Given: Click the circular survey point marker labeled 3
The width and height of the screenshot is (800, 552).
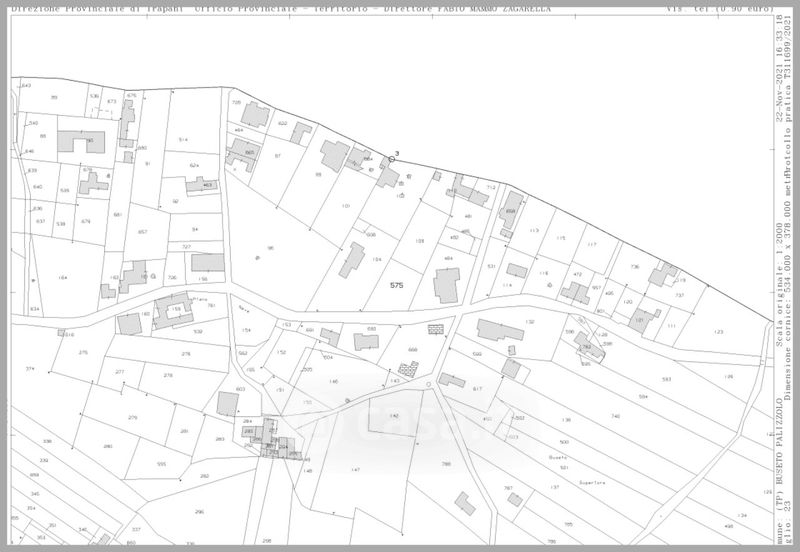Looking at the screenshot, I should tap(392, 159).
